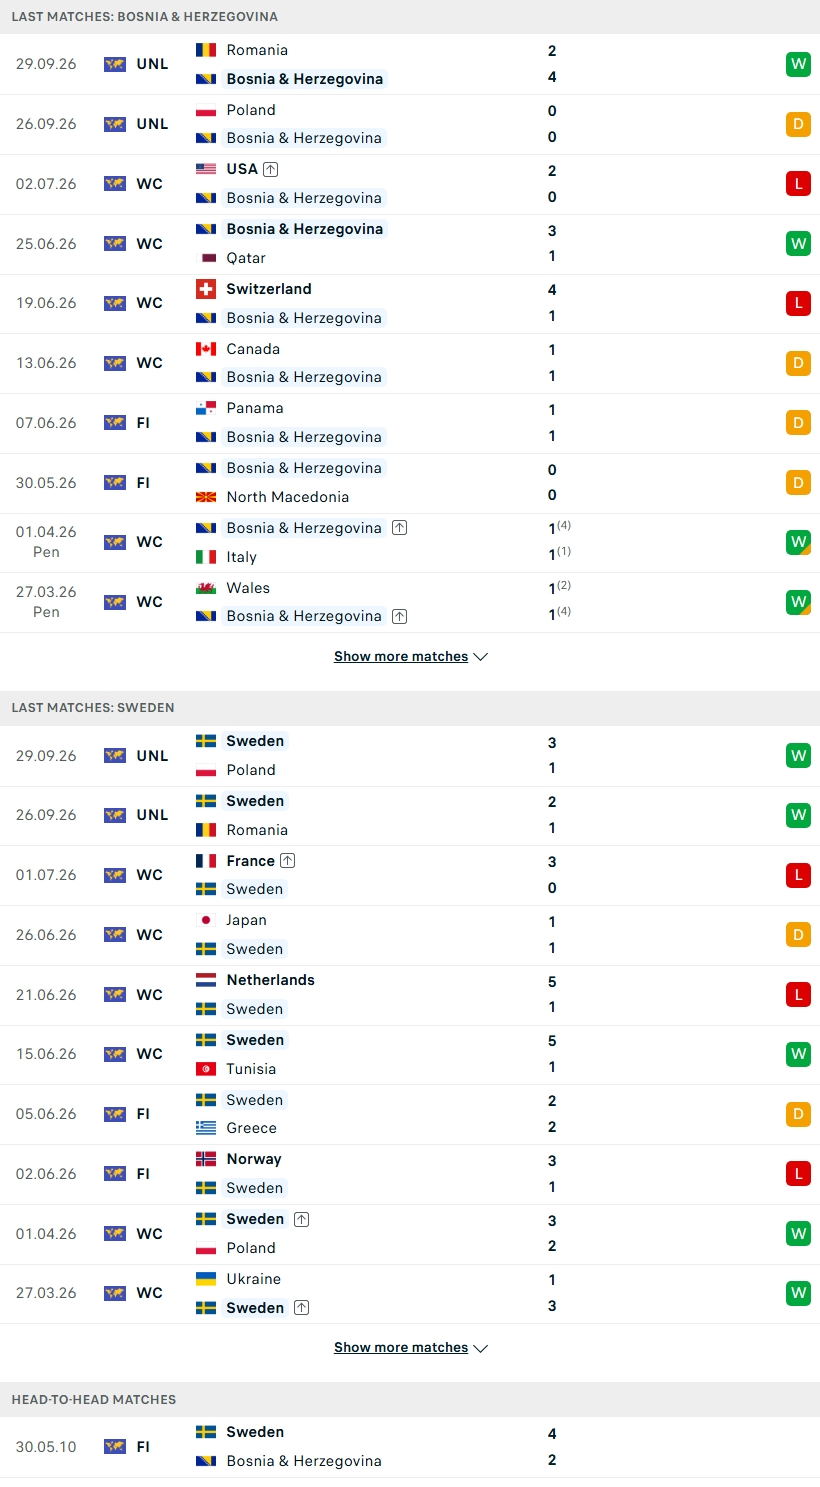Screen dimensions: 820x1487
Task: Click the green W badge for Romania match
Action: point(798,64)
